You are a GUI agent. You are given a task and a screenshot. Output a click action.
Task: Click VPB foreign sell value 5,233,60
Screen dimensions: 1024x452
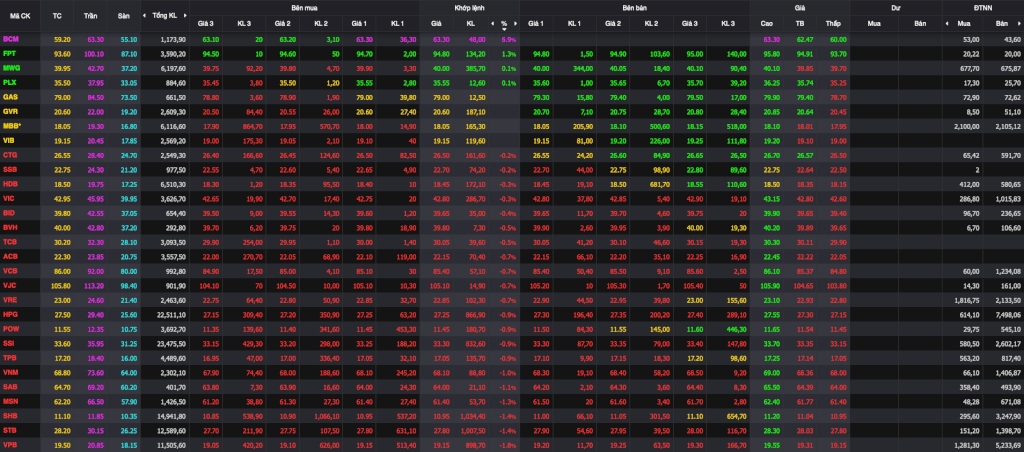point(1008,444)
